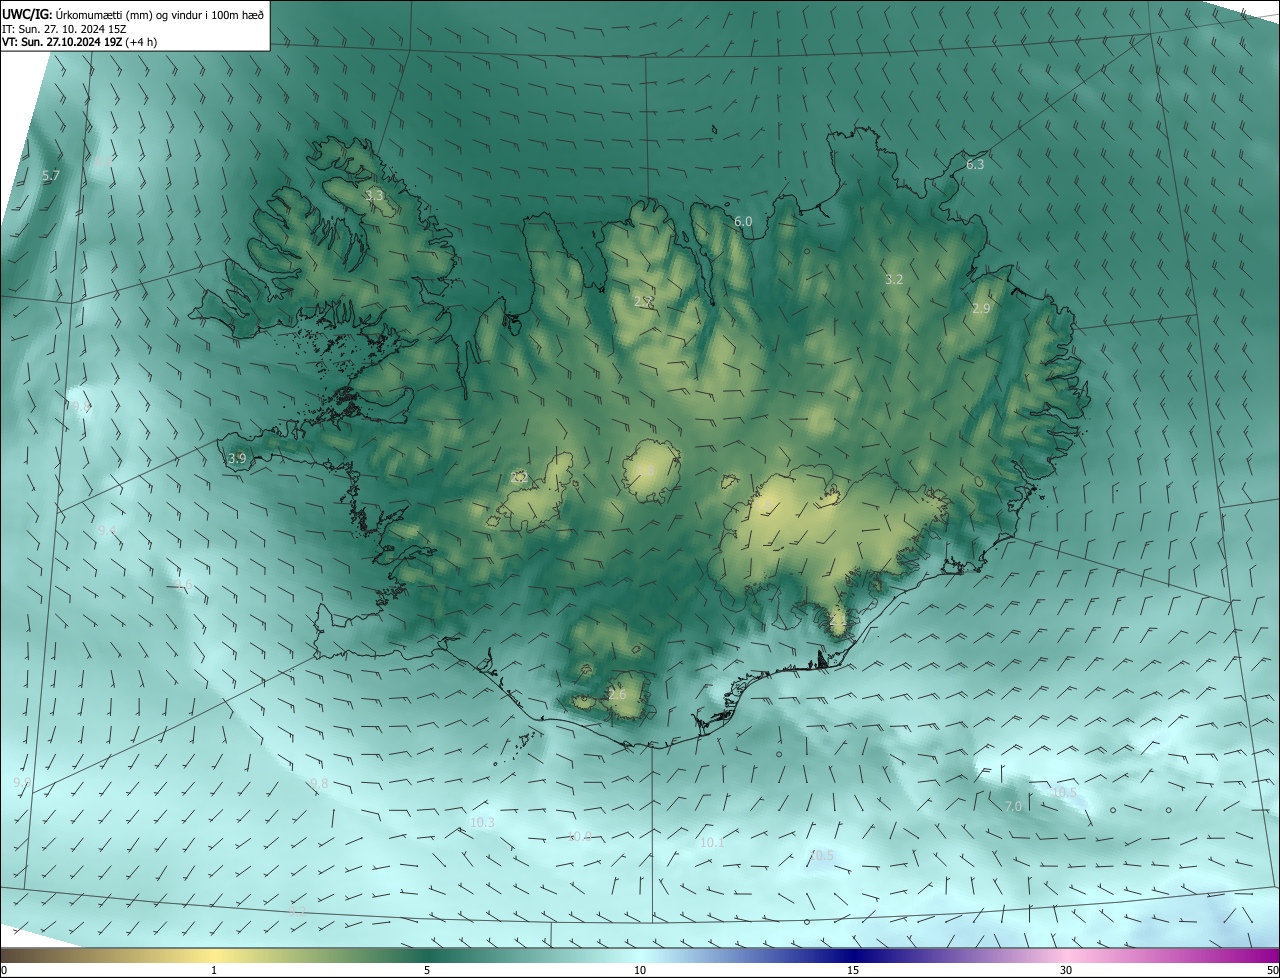Click the 10.3 value south of Iceland
This screenshot has height=978, width=1280.
[x=482, y=822]
